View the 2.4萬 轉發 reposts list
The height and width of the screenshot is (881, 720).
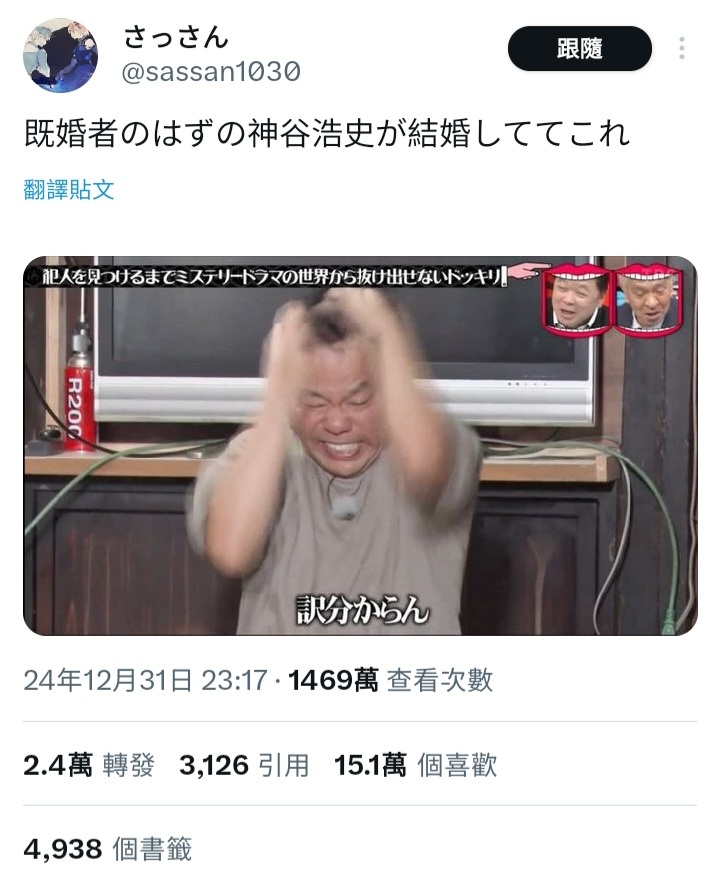(89, 765)
